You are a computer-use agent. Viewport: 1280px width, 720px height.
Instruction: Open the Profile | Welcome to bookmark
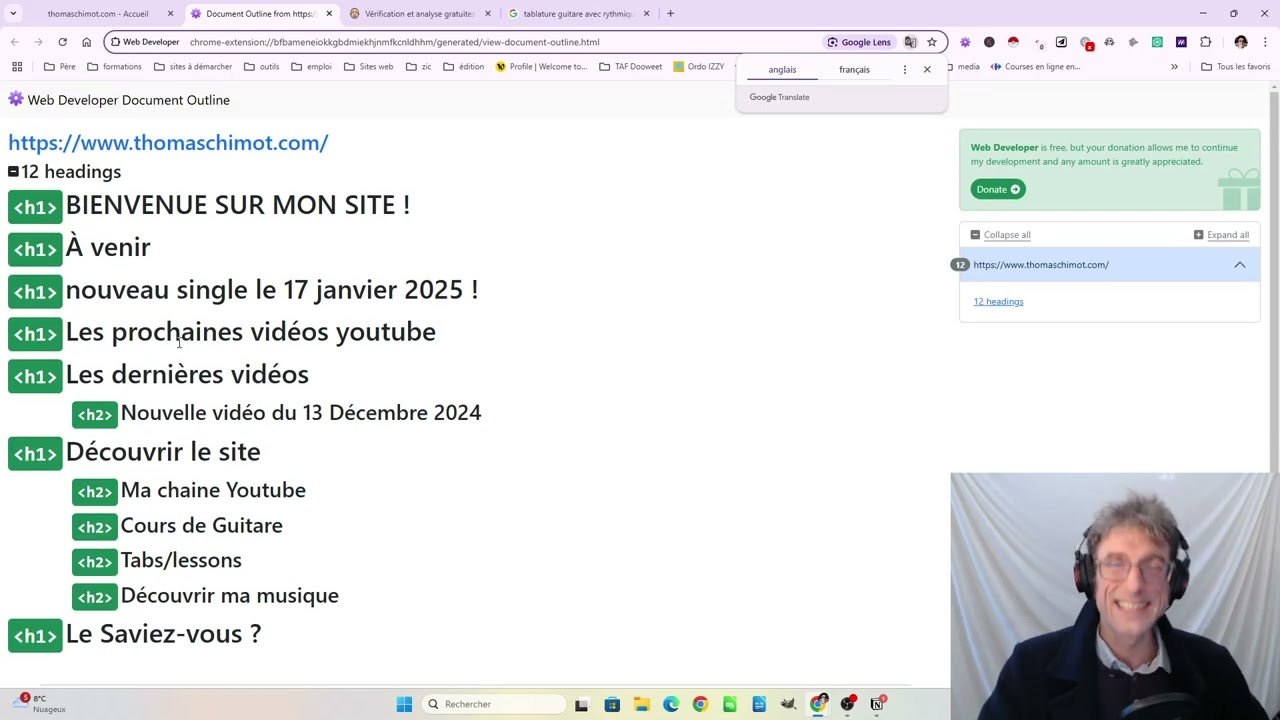point(542,67)
